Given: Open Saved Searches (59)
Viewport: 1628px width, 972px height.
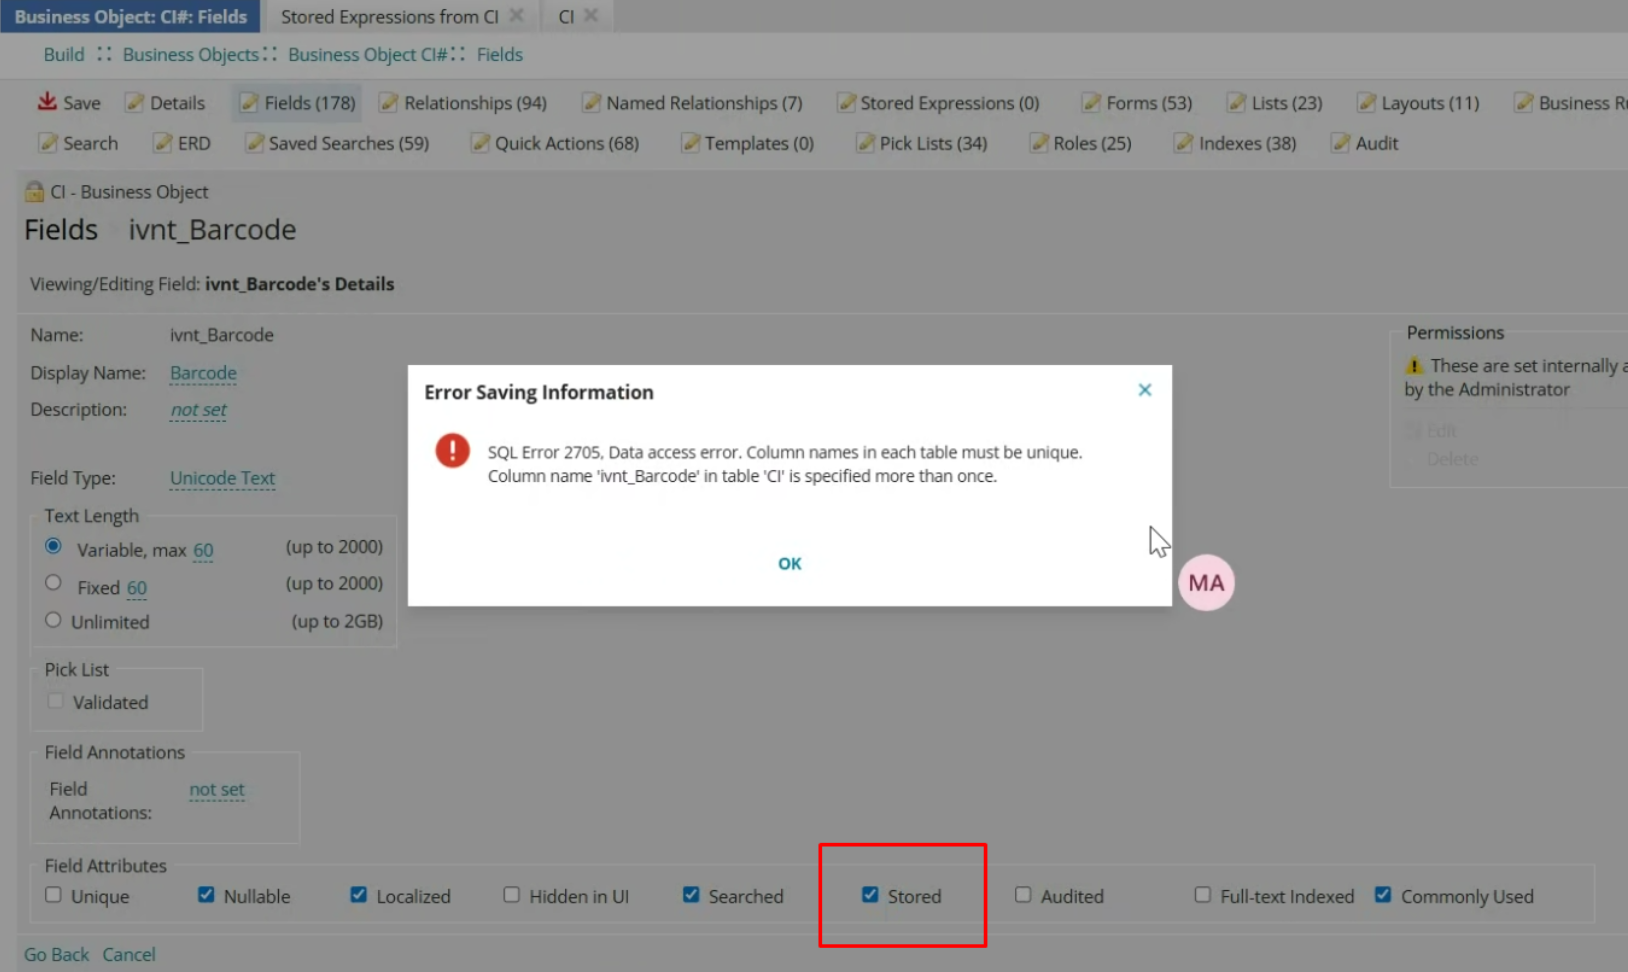Looking at the screenshot, I should tap(336, 143).
